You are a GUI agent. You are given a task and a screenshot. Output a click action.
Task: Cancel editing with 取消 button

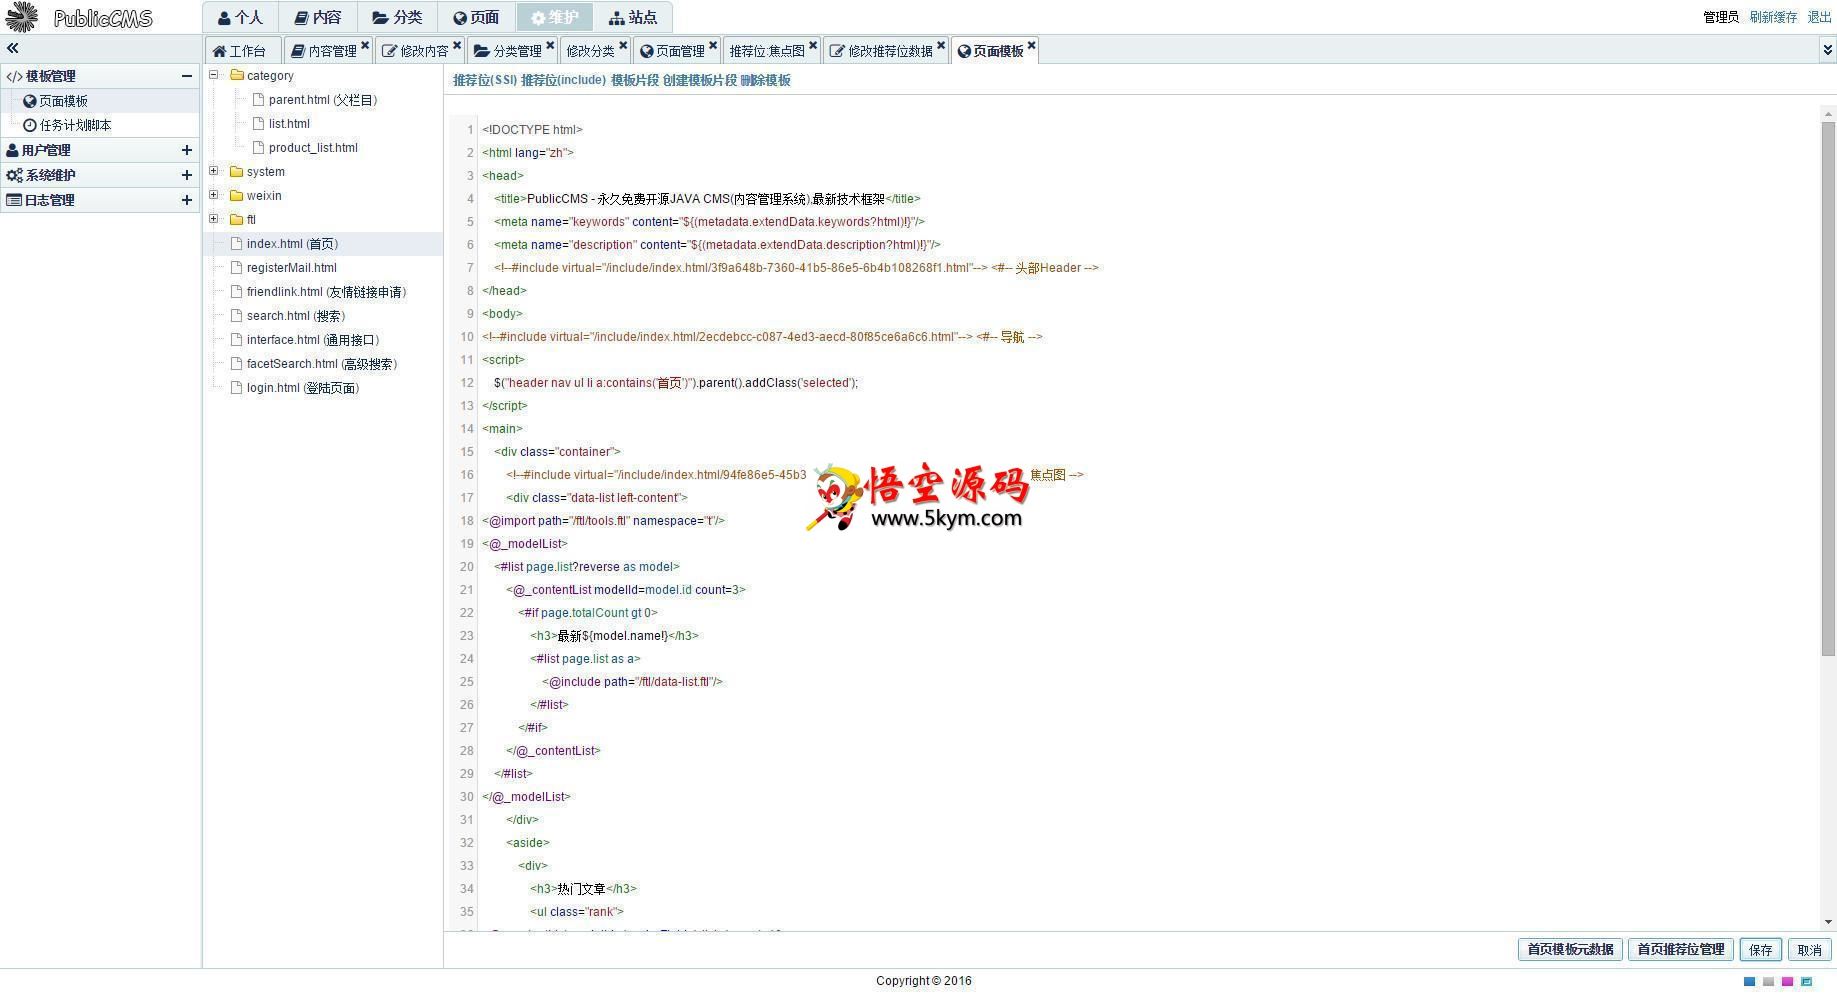1810,950
